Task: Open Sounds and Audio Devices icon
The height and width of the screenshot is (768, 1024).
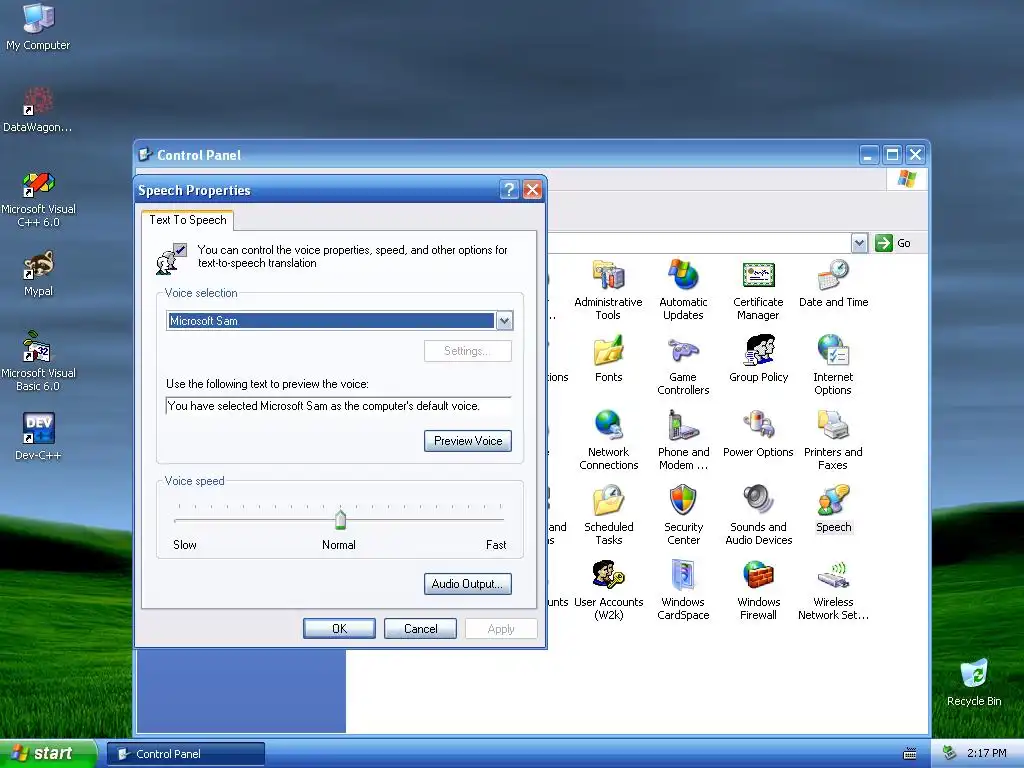Action: (x=758, y=515)
